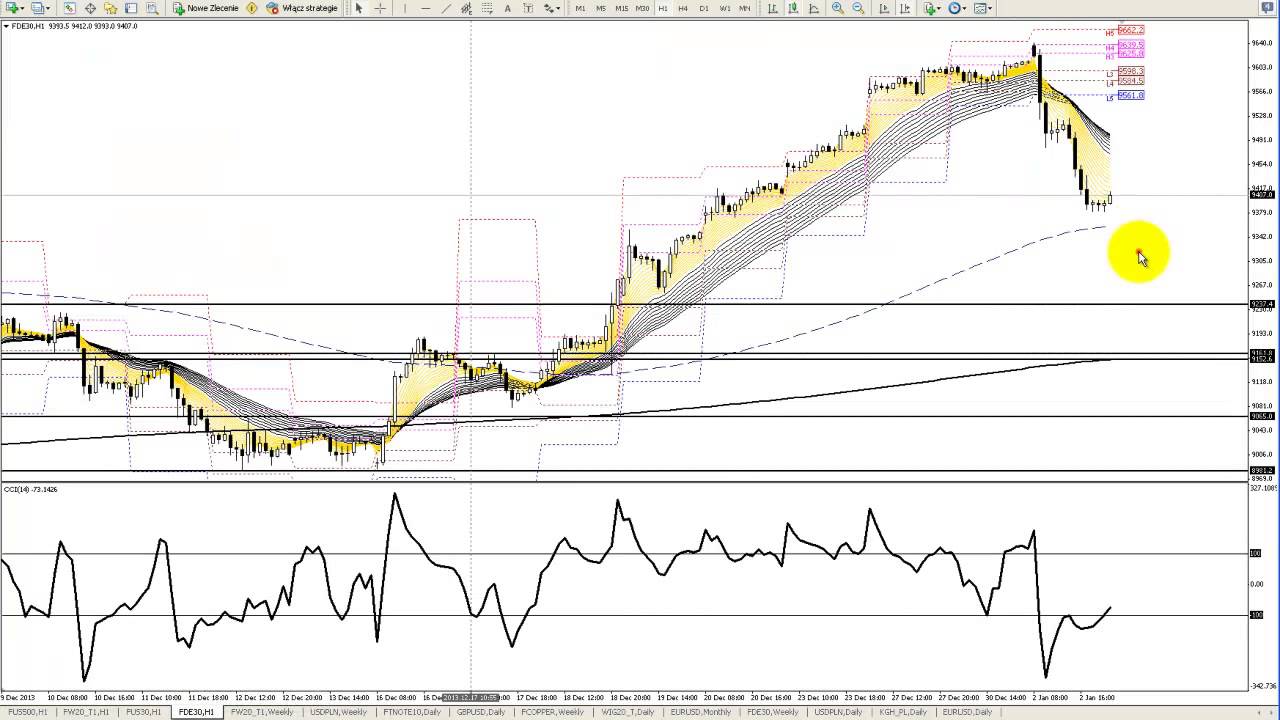Select the Fibonacci retracement tool
1280x720 pixels.
(x=487, y=8)
